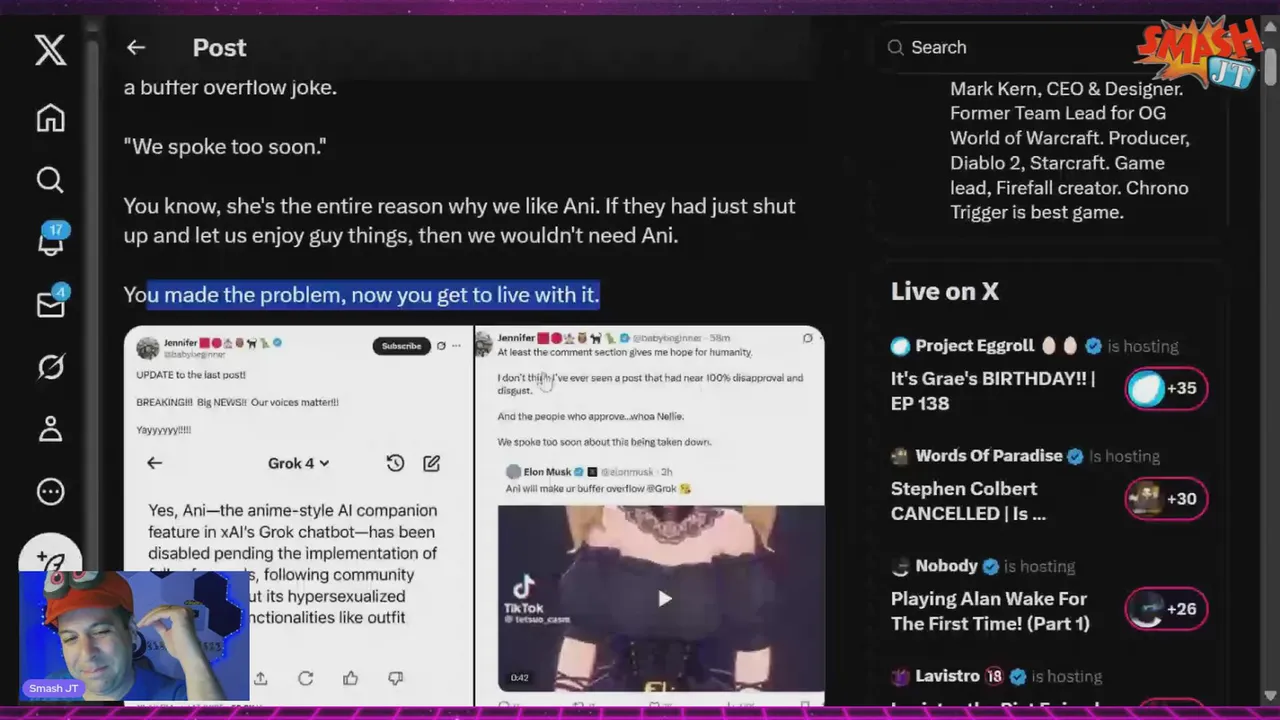Click the video timestamp 0:42

pos(519,678)
